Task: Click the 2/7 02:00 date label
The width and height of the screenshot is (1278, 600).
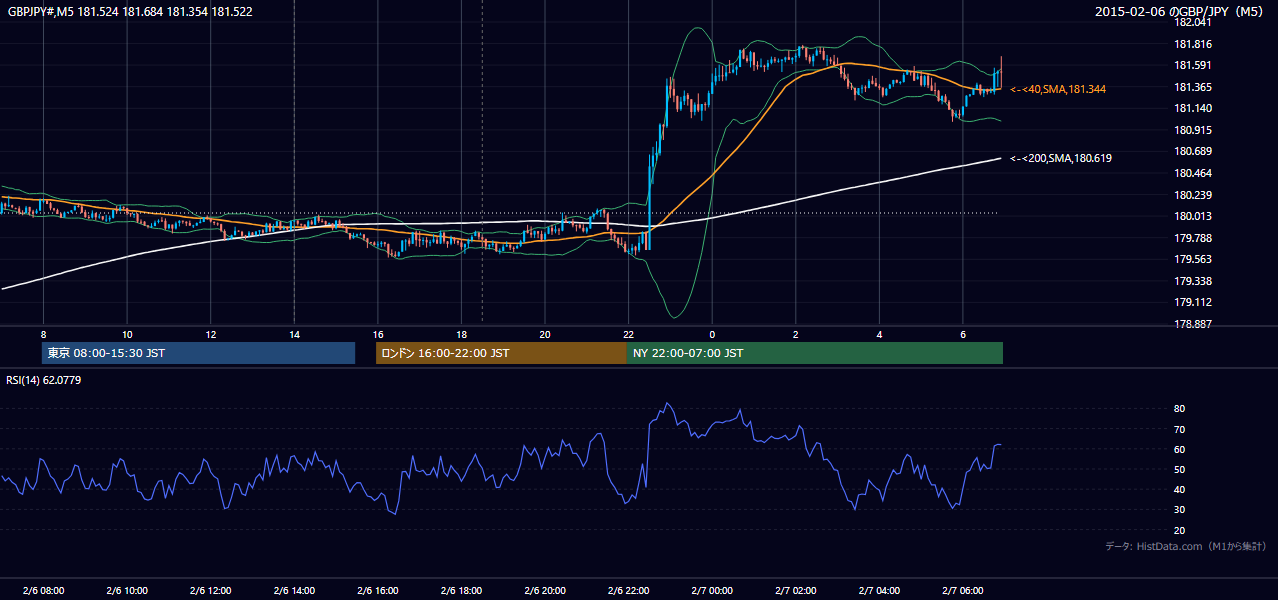Action: coord(795,591)
